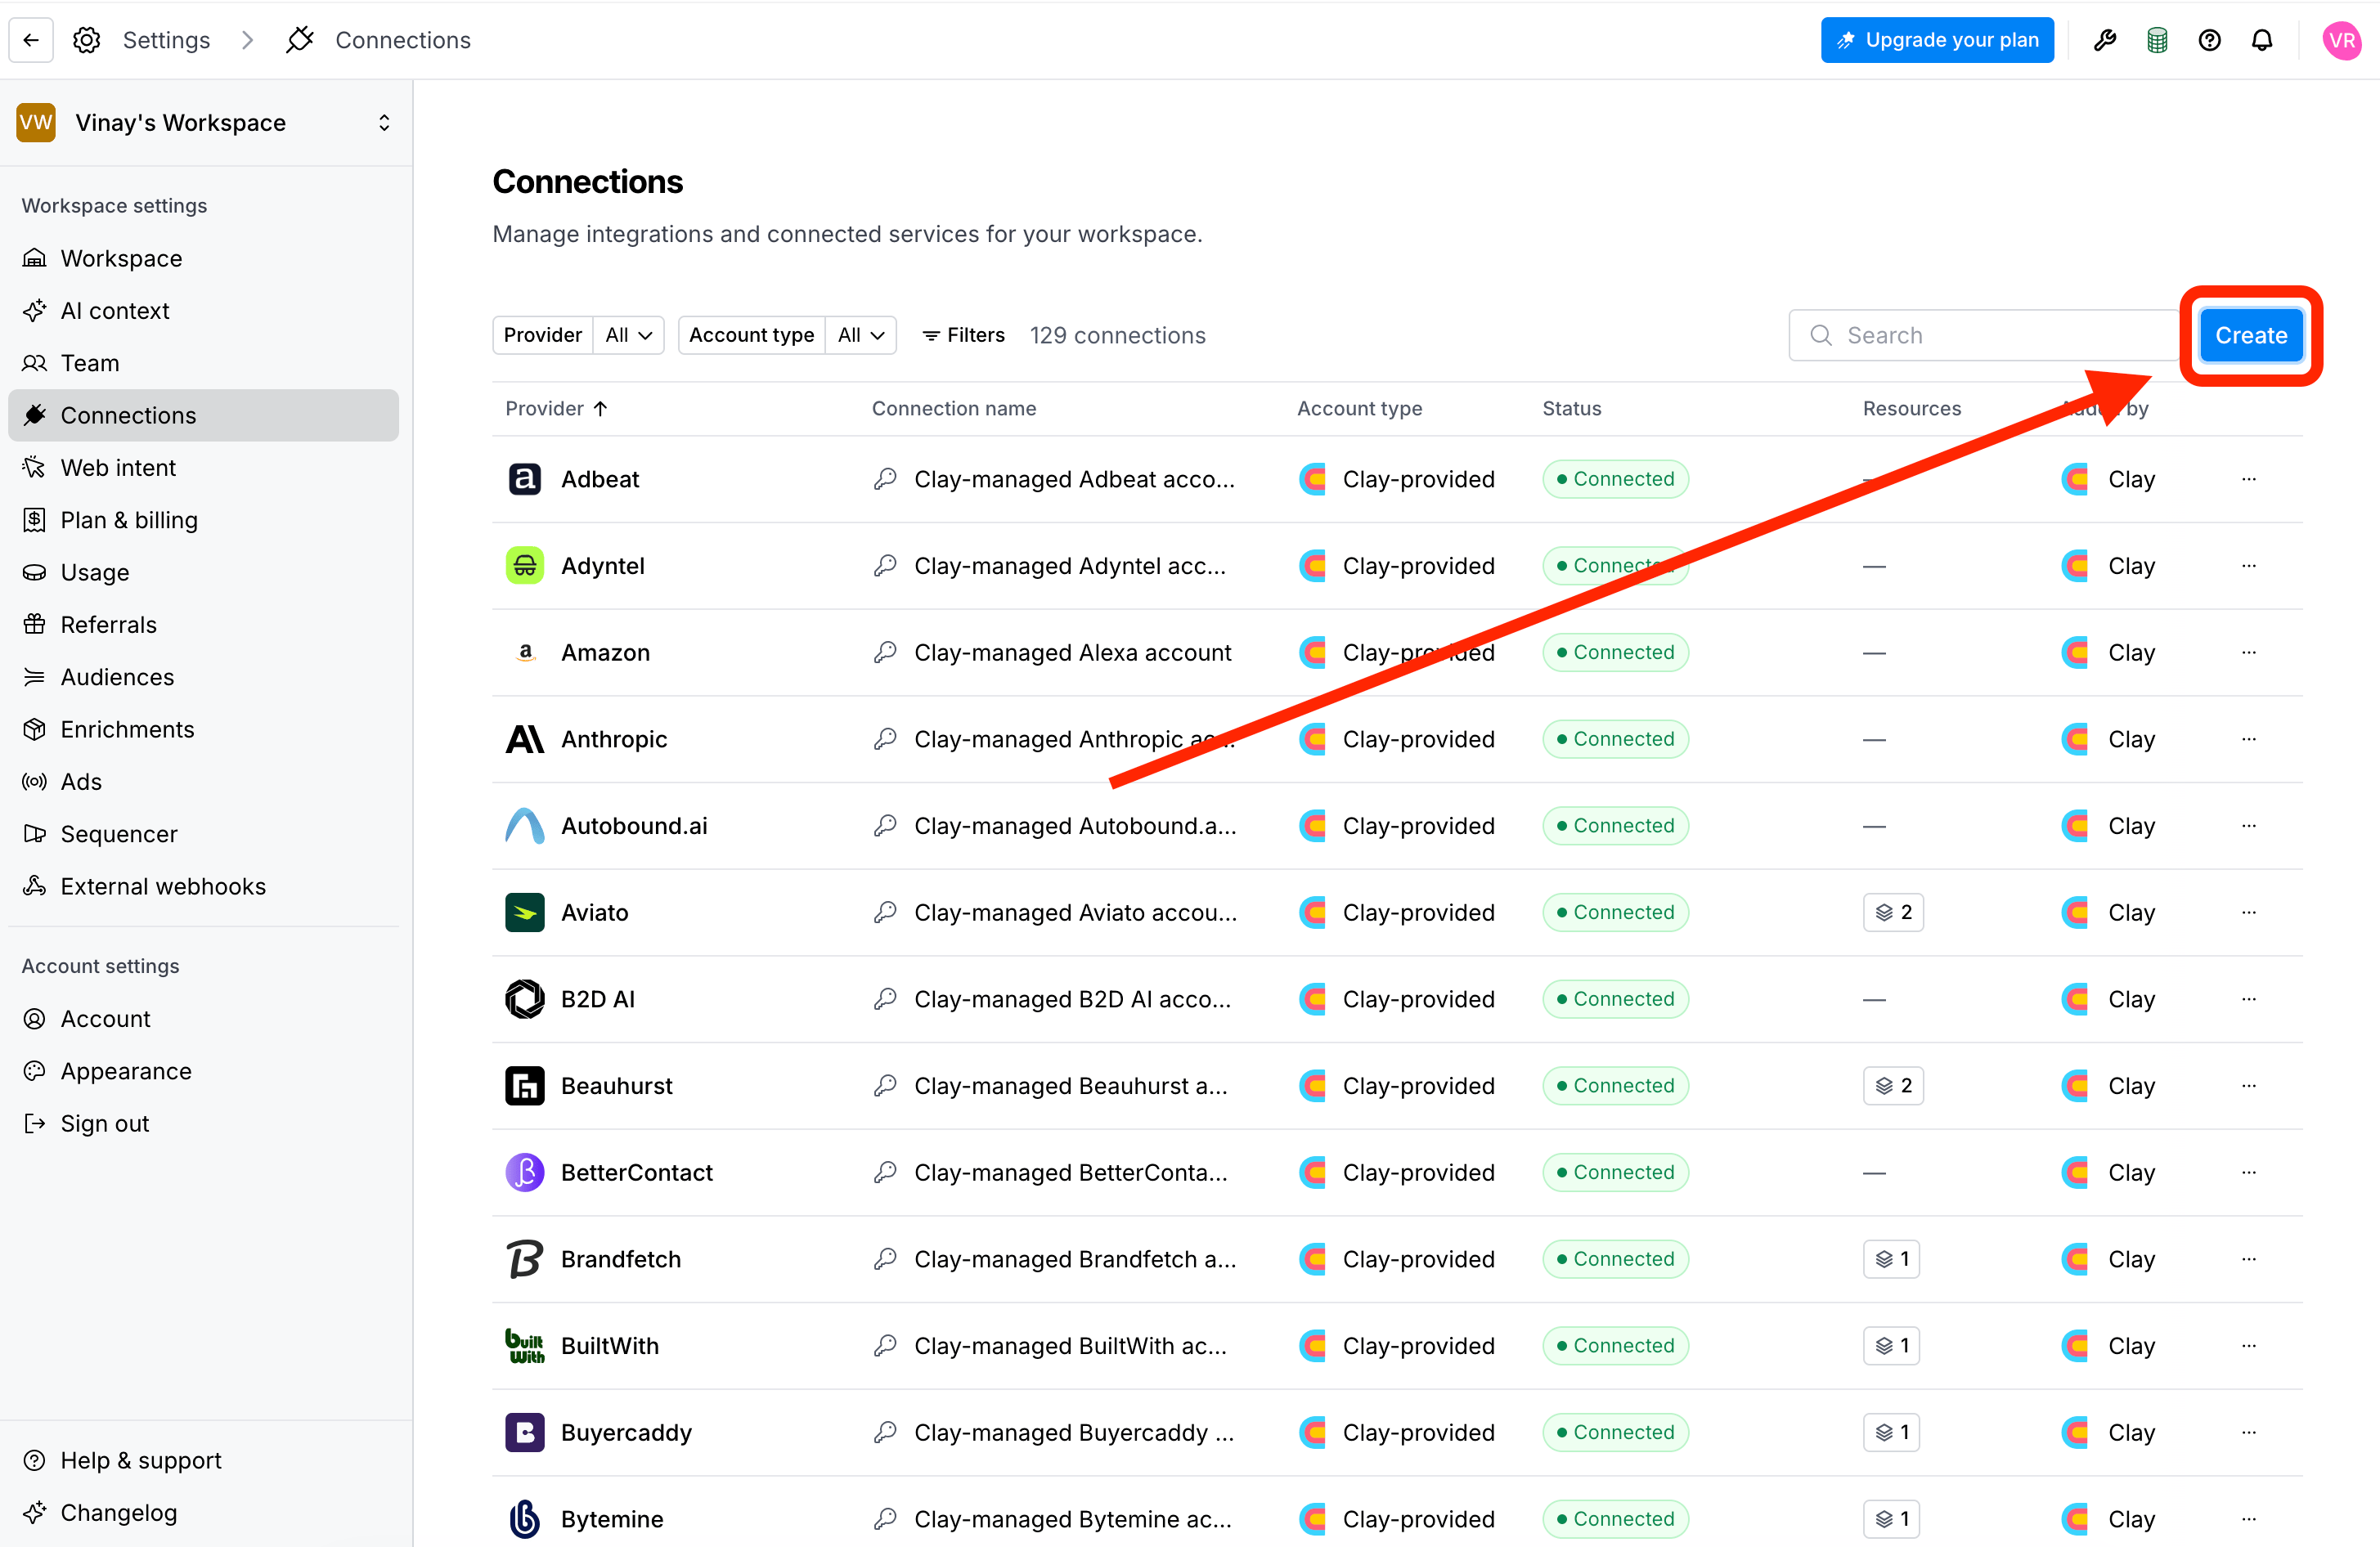Click the Anthropic provider logo
Image resolution: width=2380 pixels, height=1547 pixels.
(525, 739)
